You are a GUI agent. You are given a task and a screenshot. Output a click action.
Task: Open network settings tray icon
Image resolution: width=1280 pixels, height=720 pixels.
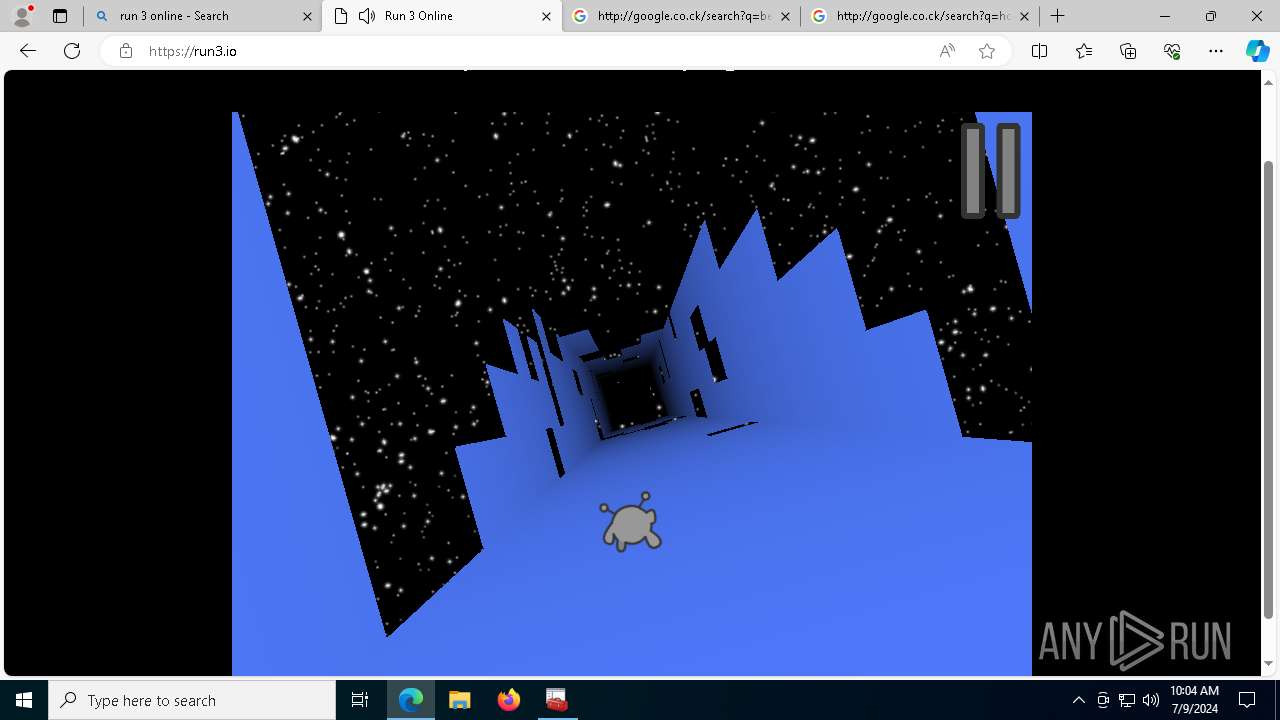point(1127,700)
